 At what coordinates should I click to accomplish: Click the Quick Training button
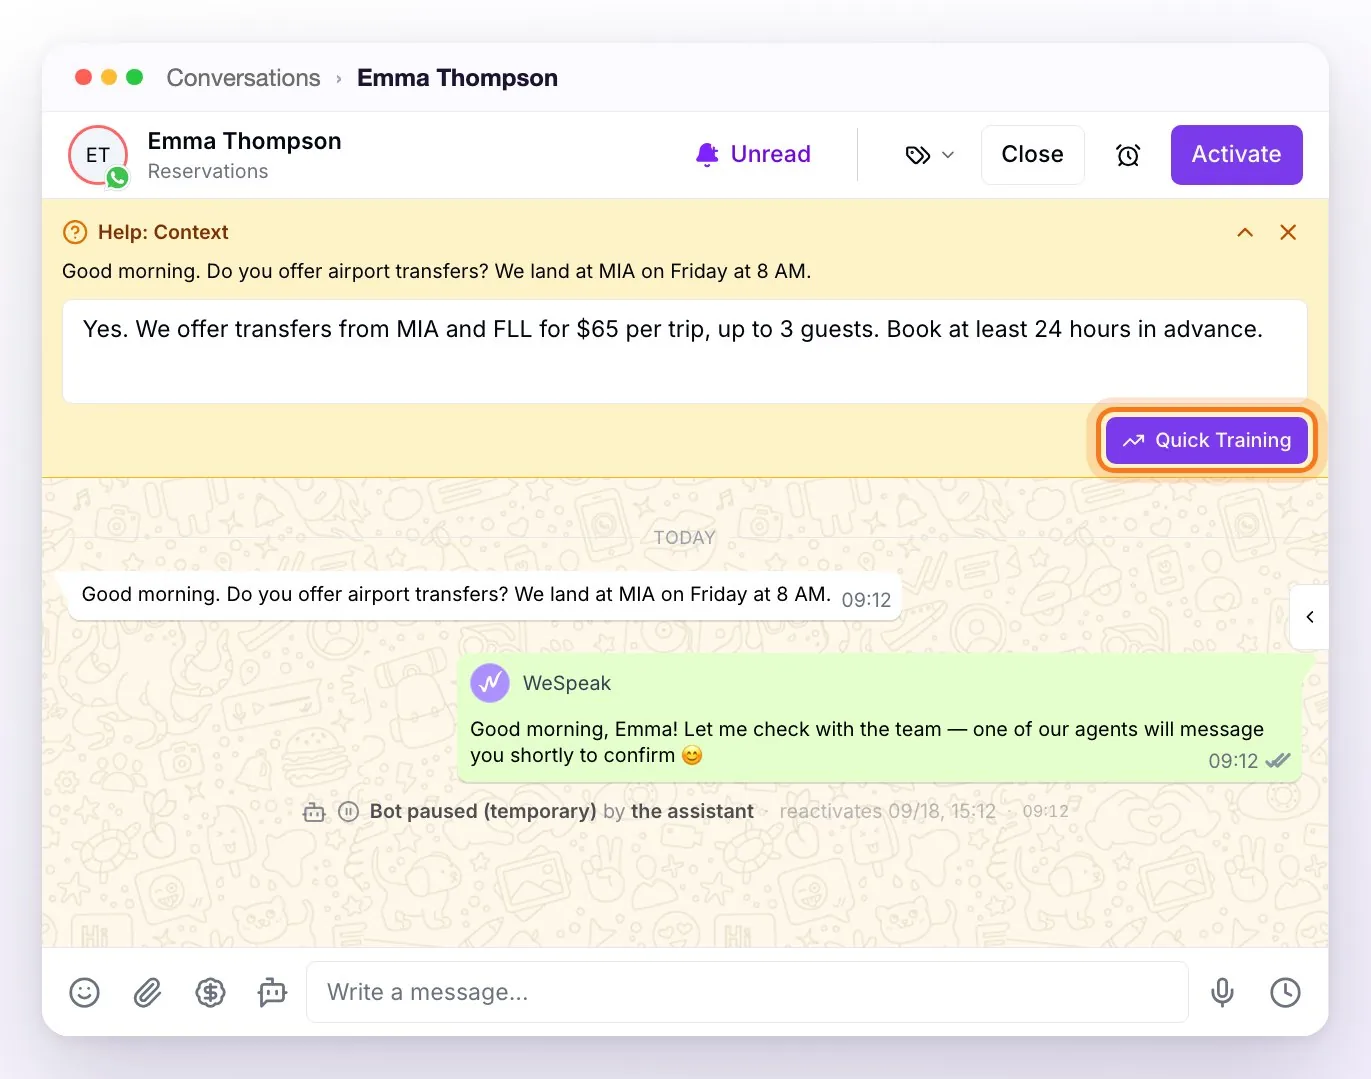[1207, 440]
